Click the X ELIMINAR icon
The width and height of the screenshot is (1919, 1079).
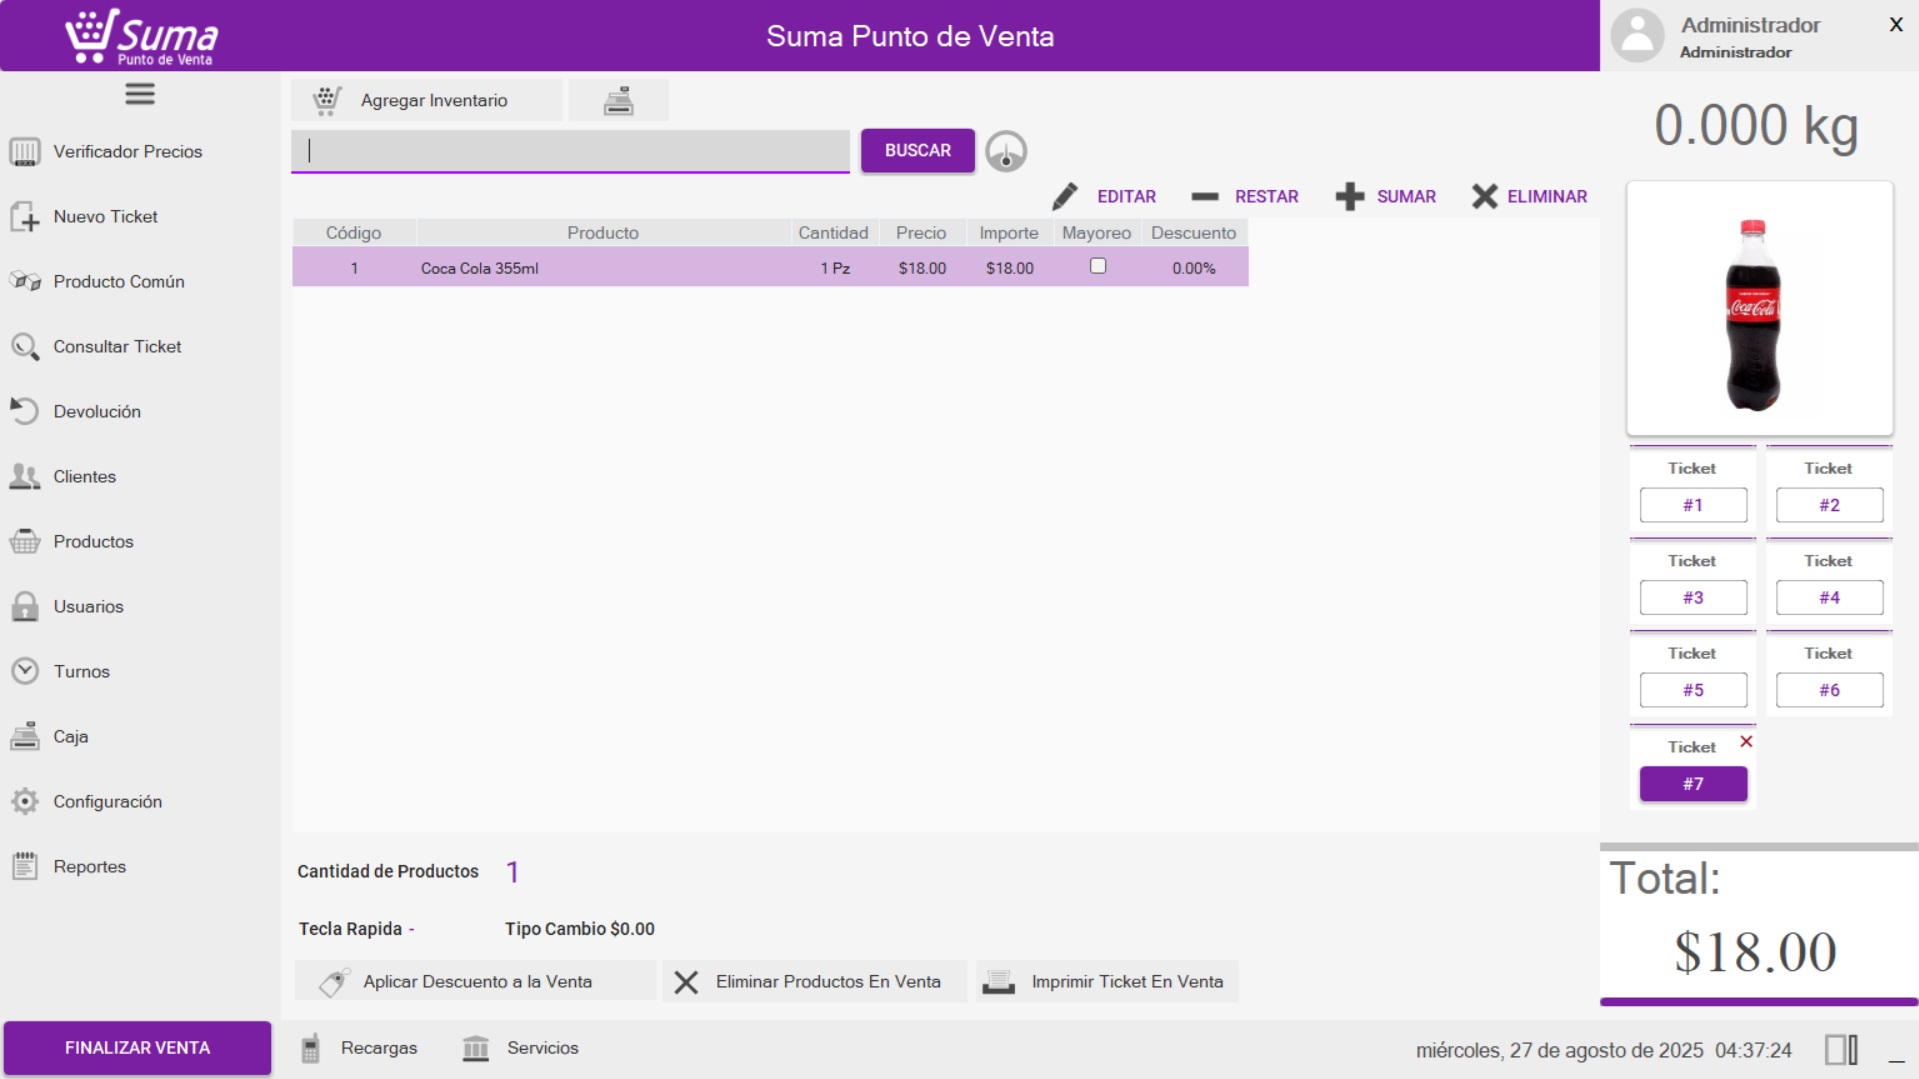pyautogui.click(x=1484, y=196)
